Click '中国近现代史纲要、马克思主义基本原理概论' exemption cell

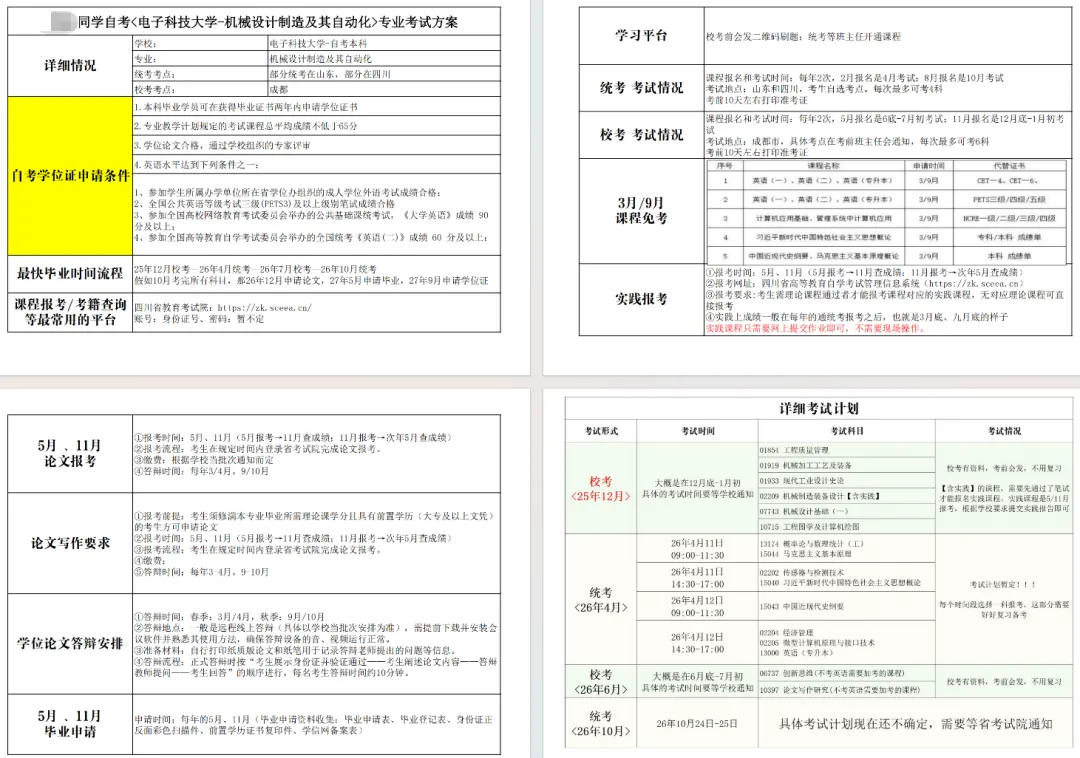click(824, 255)
